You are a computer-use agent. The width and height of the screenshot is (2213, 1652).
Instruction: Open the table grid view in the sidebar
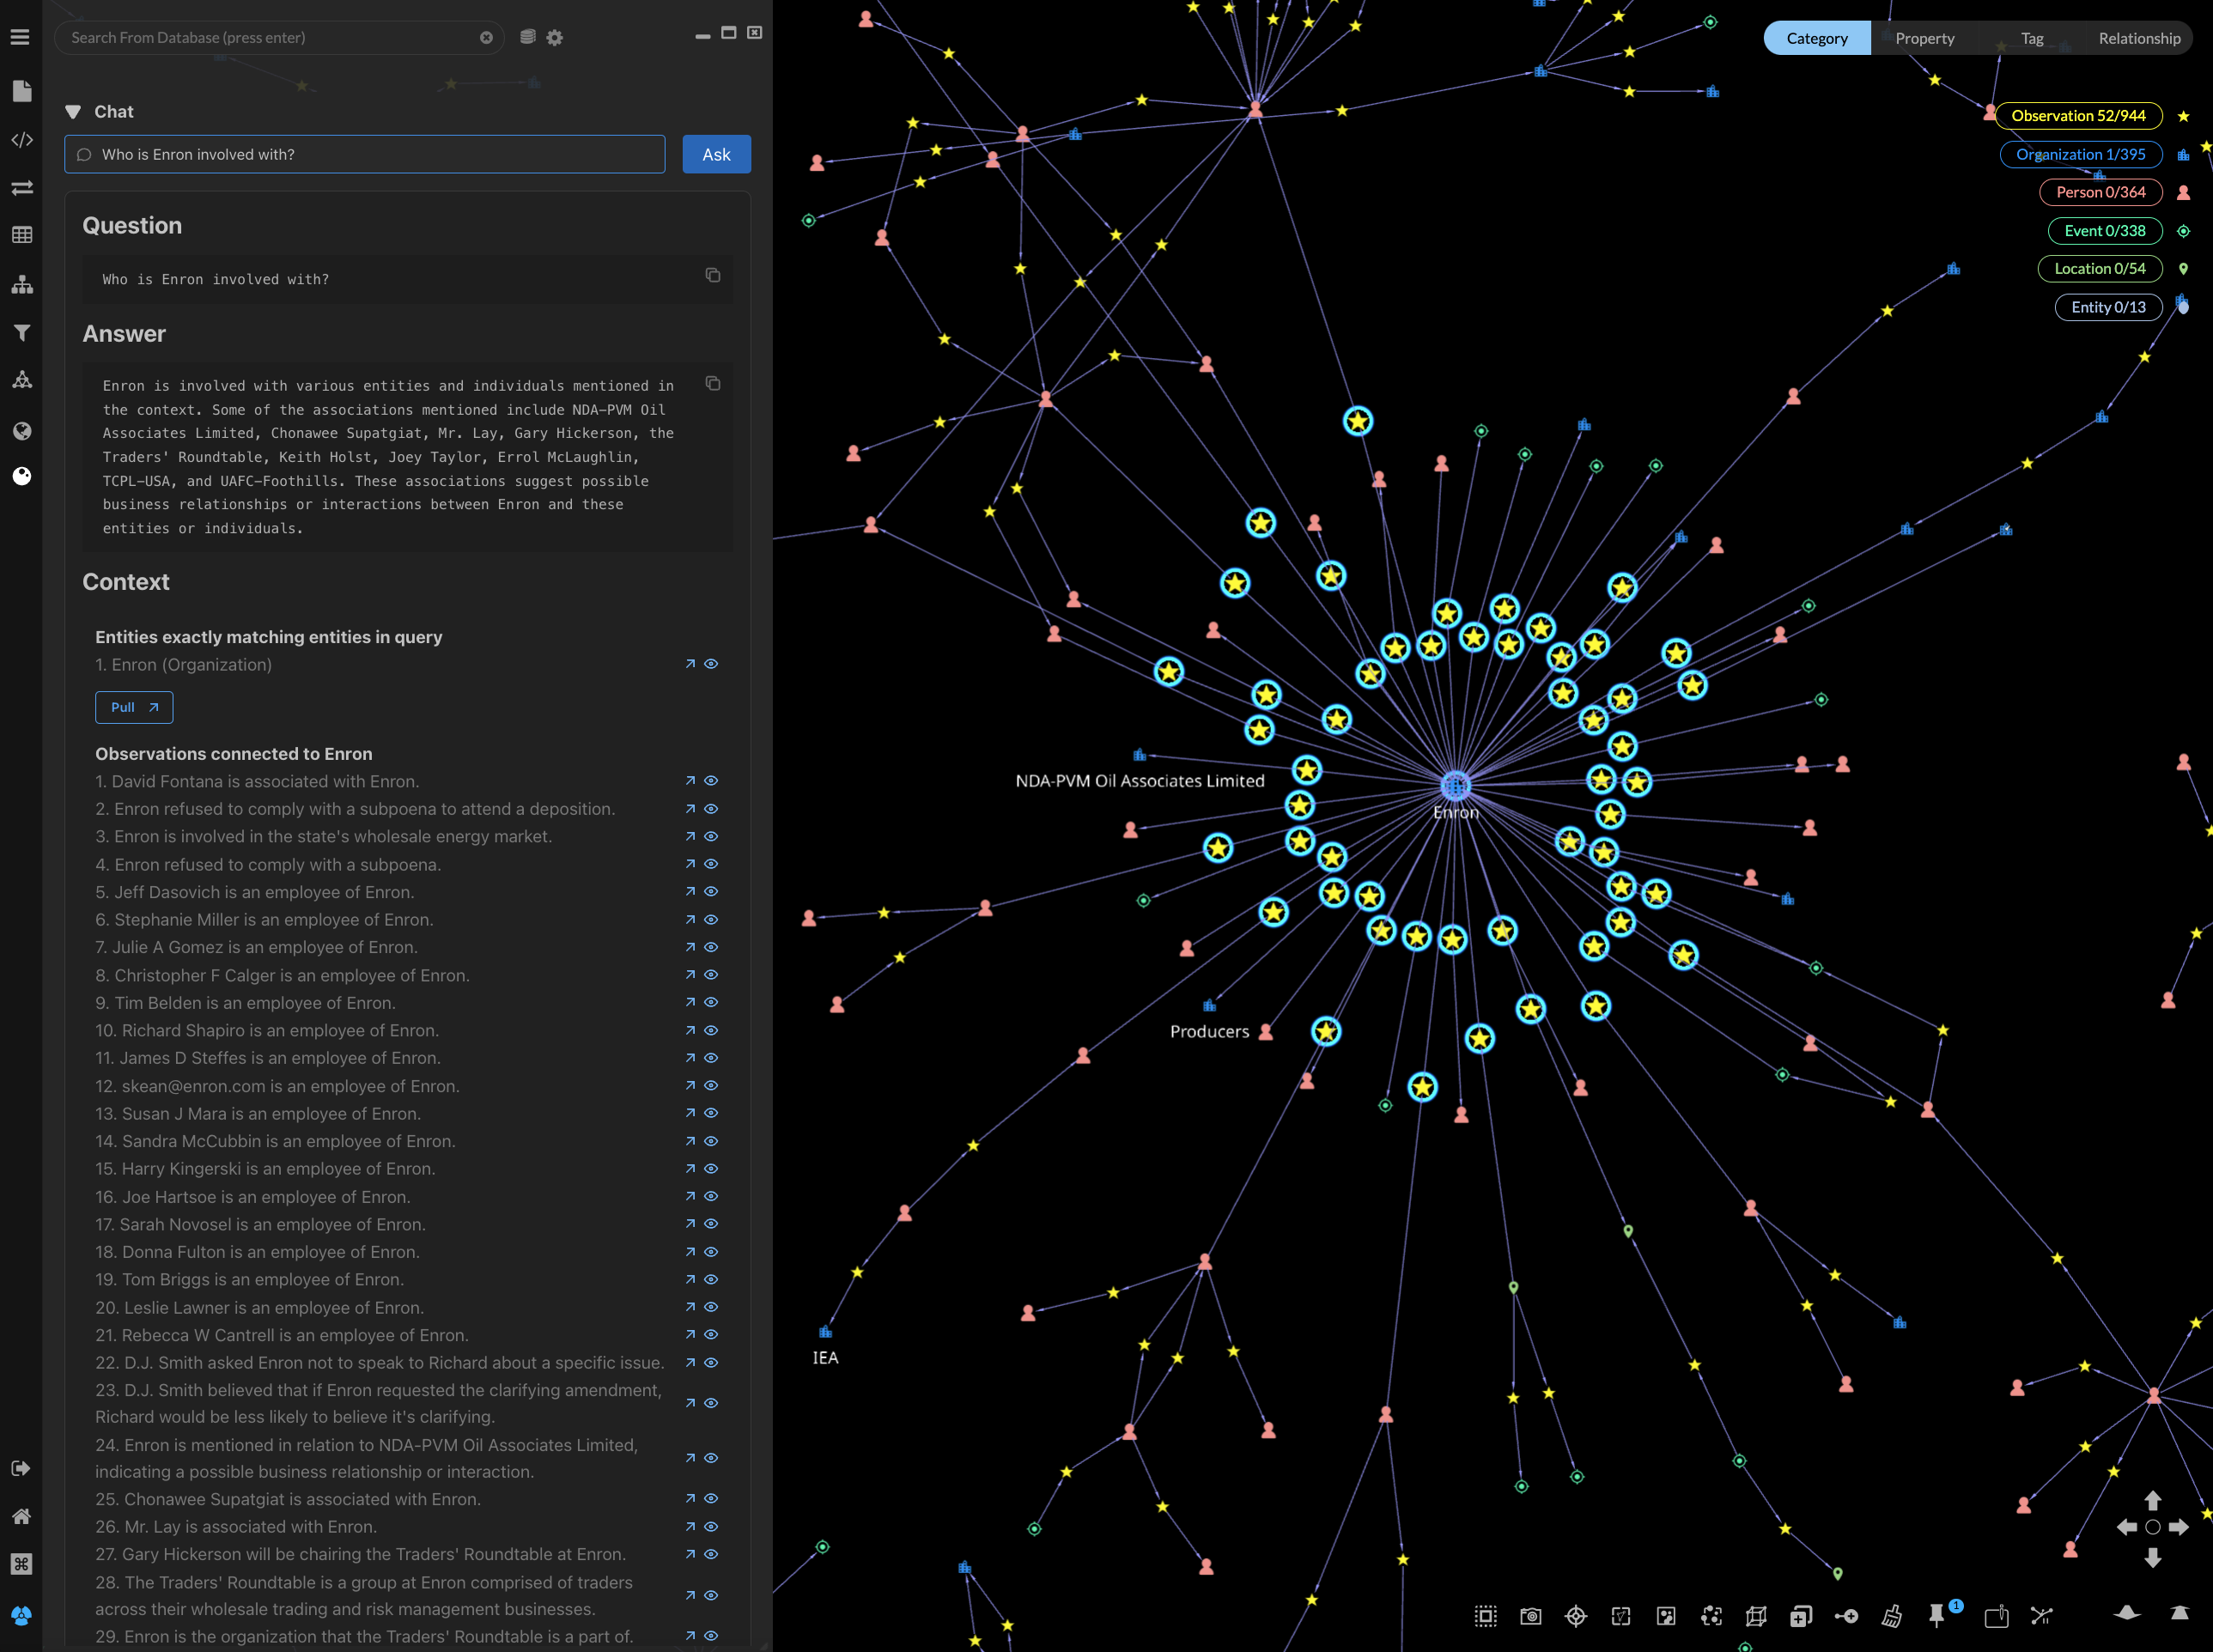click(22, 235)
